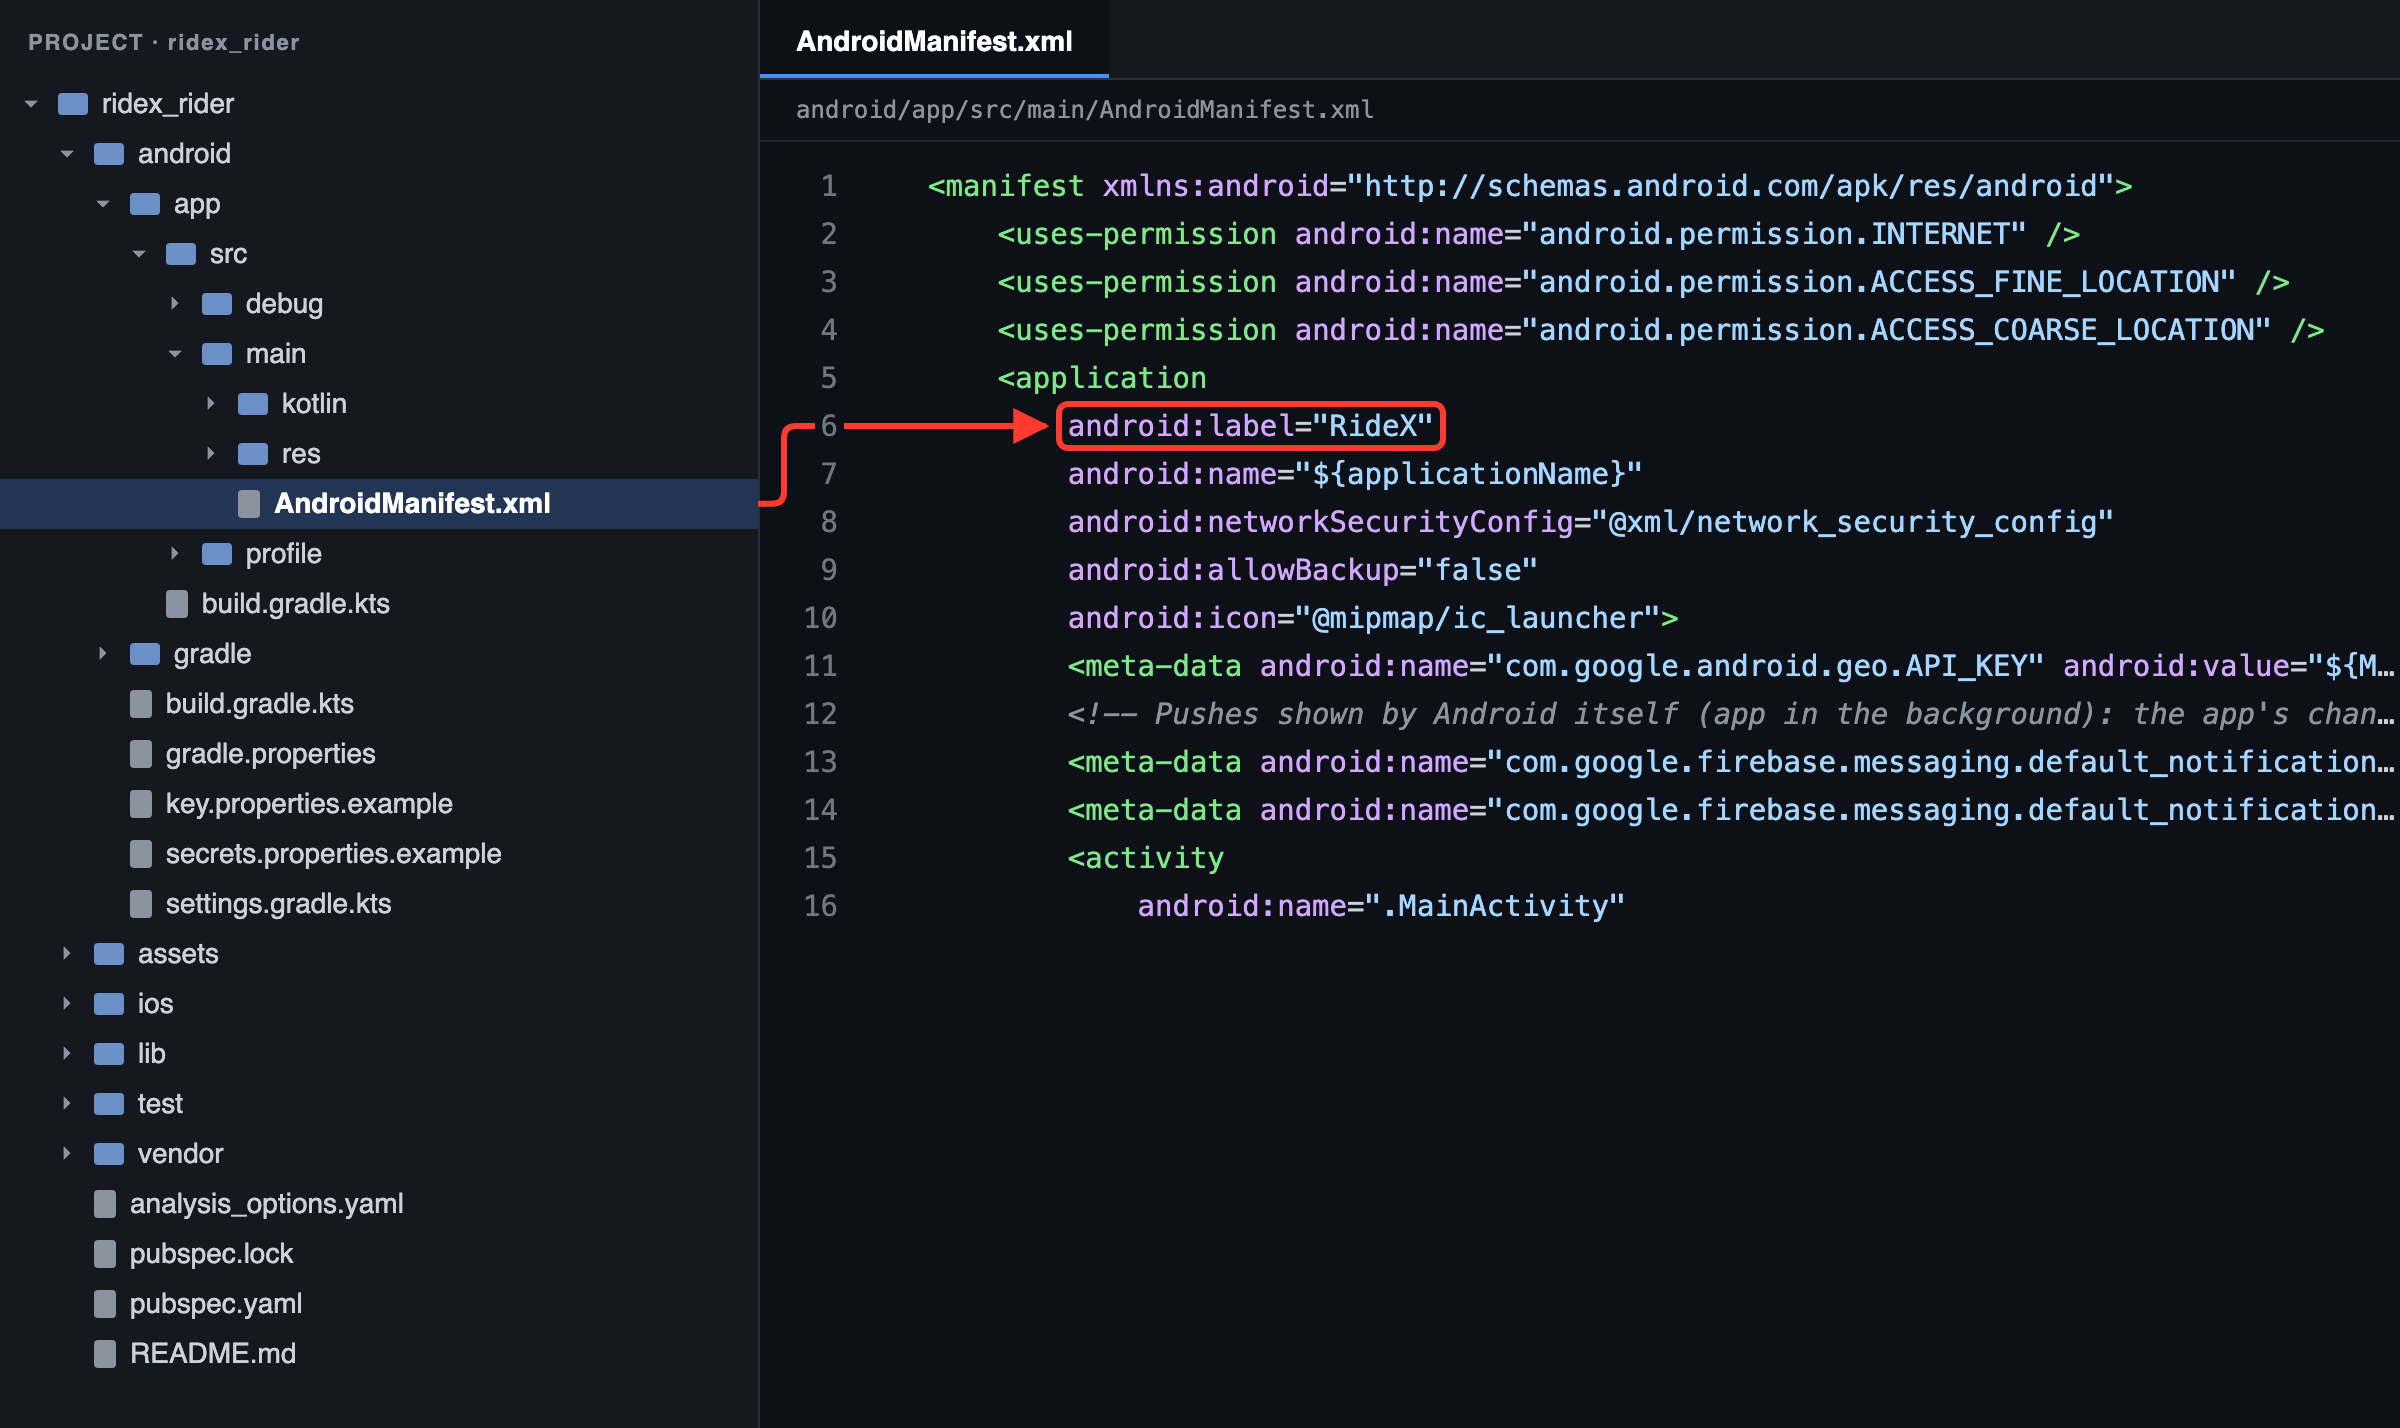
Task: Click the android:name=".MainActivity" line
Action: 1381,906
